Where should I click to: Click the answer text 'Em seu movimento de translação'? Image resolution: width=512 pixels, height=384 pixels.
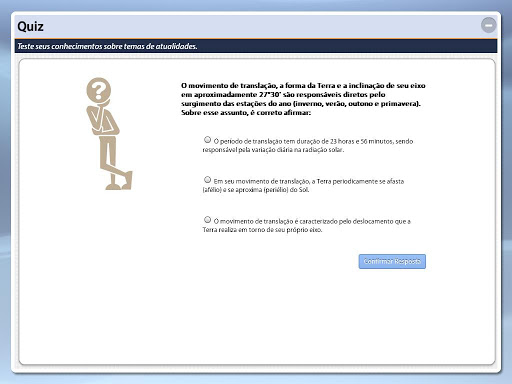coord(261,181)
